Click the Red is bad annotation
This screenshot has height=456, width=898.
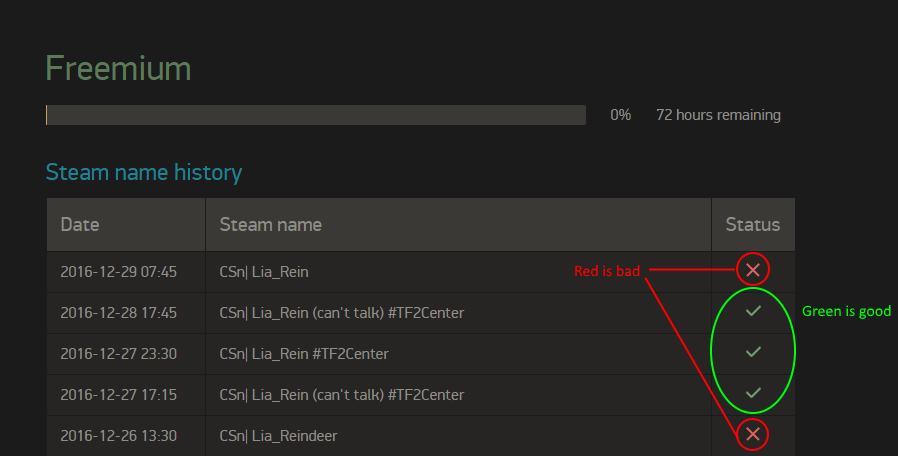tap(606, 271)
